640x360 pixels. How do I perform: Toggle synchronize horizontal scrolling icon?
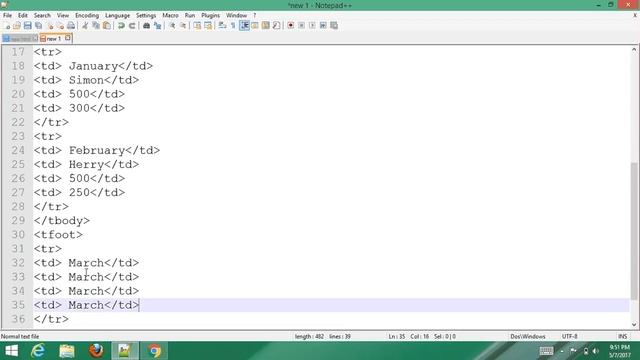[x=208, y=26]
